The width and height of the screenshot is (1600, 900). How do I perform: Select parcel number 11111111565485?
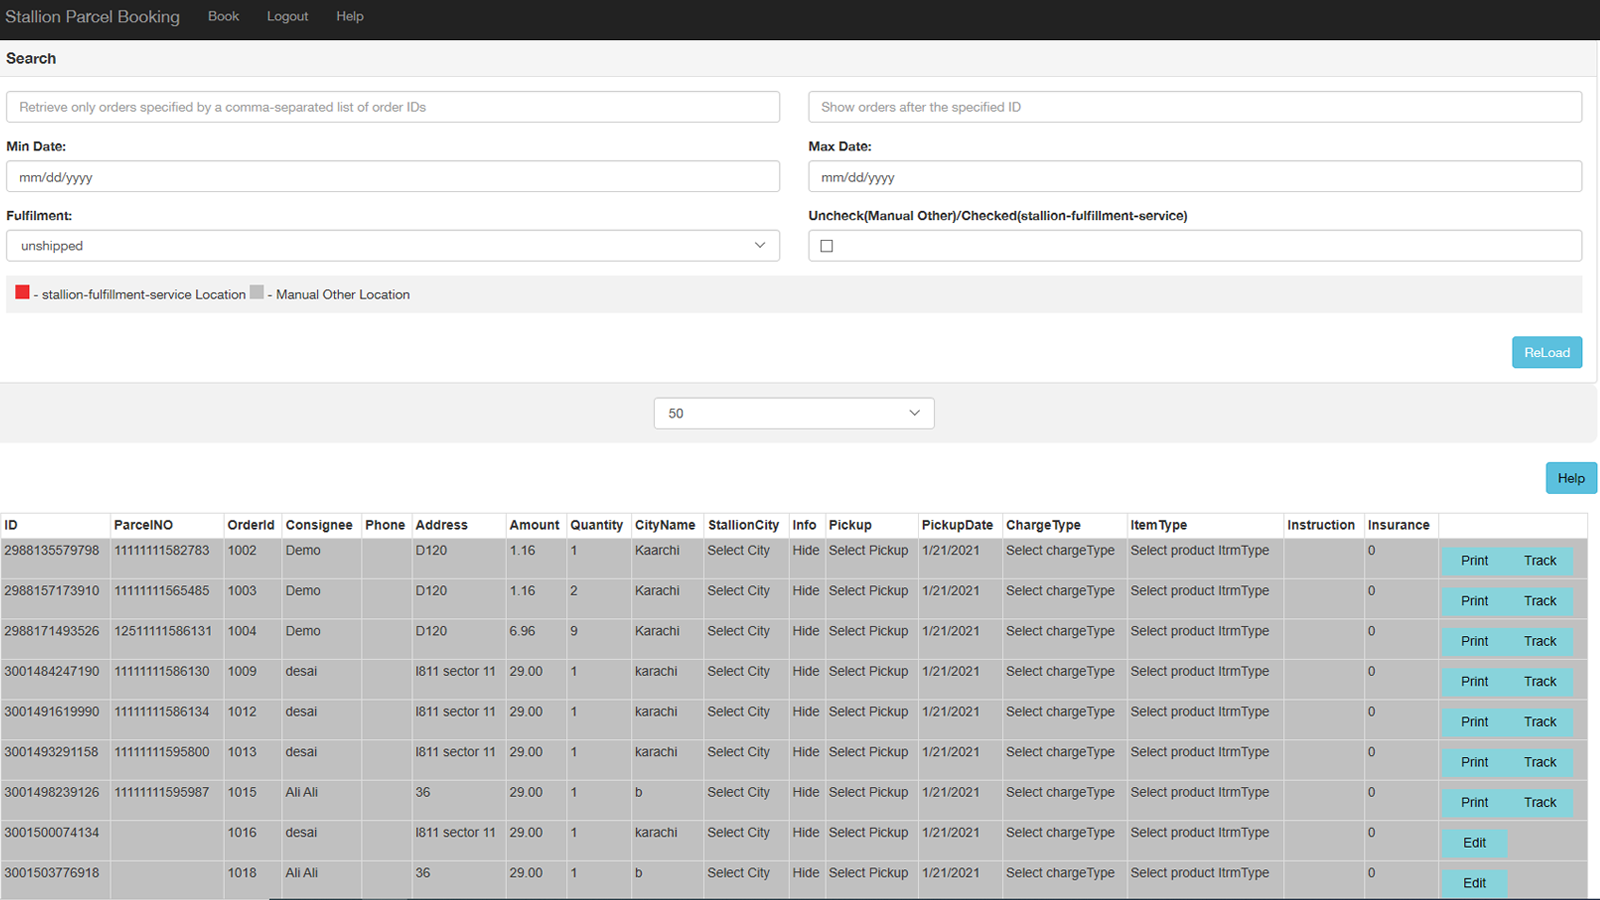pos(162,591)
